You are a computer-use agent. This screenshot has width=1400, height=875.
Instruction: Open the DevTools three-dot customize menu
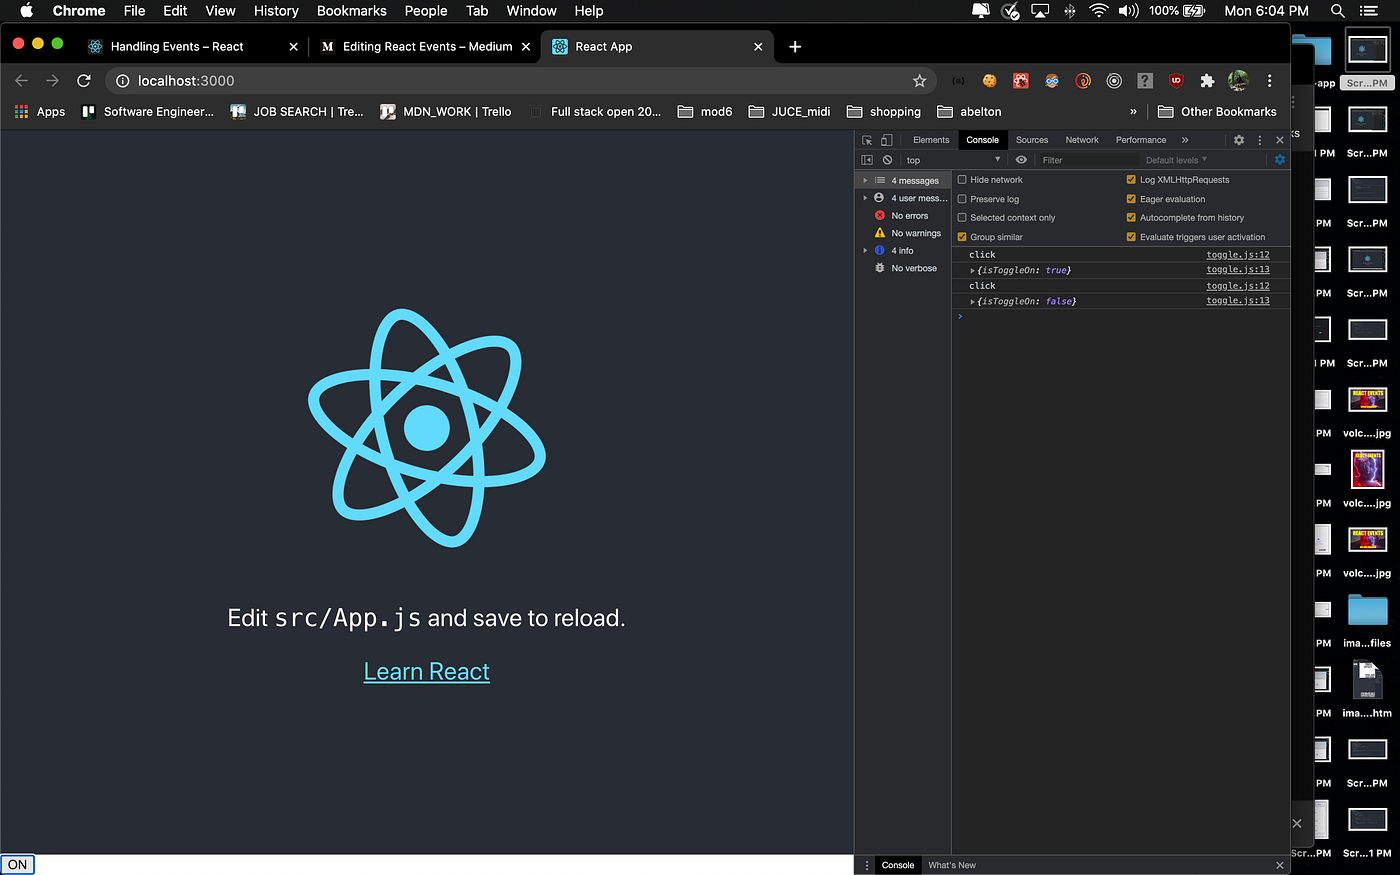click(x=1260, y=140)
